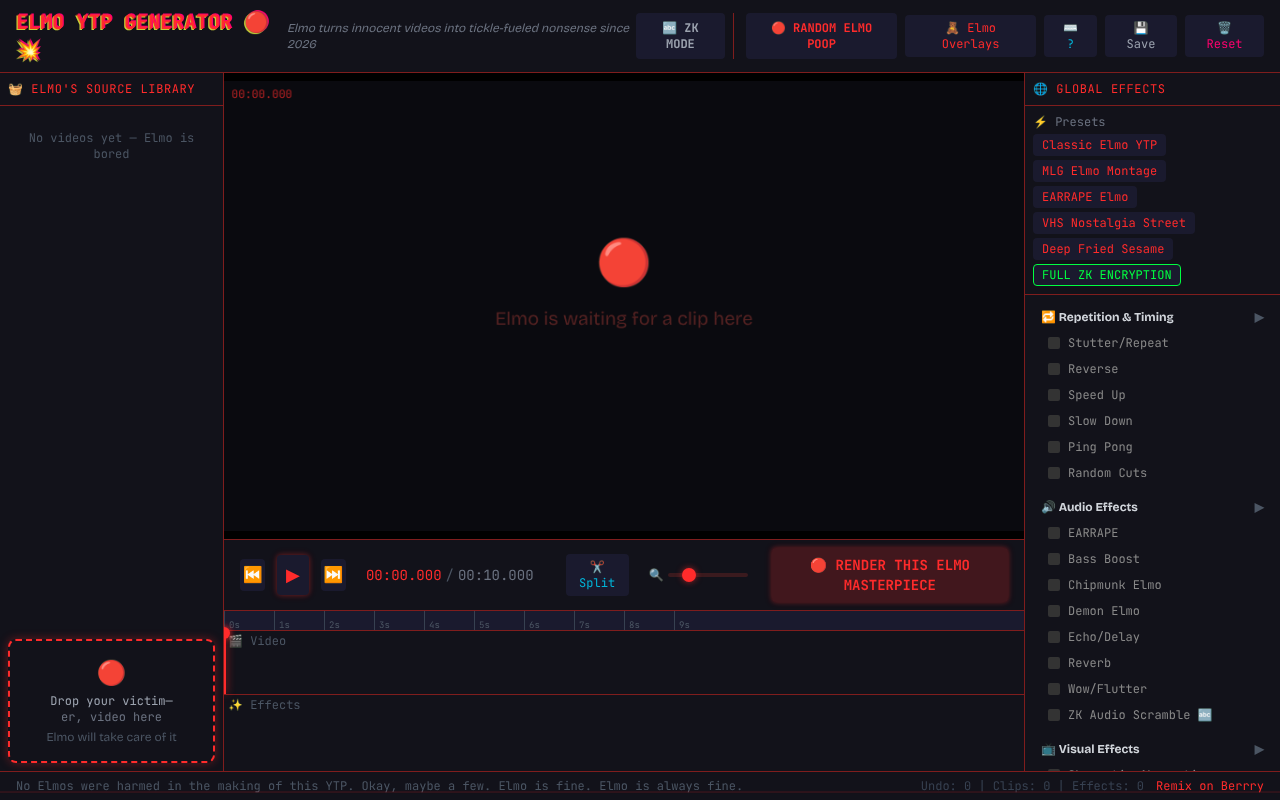Open the Remix on Berrry link
The height and width of the screenshot is (800, 1280).
click(1210, 786)
